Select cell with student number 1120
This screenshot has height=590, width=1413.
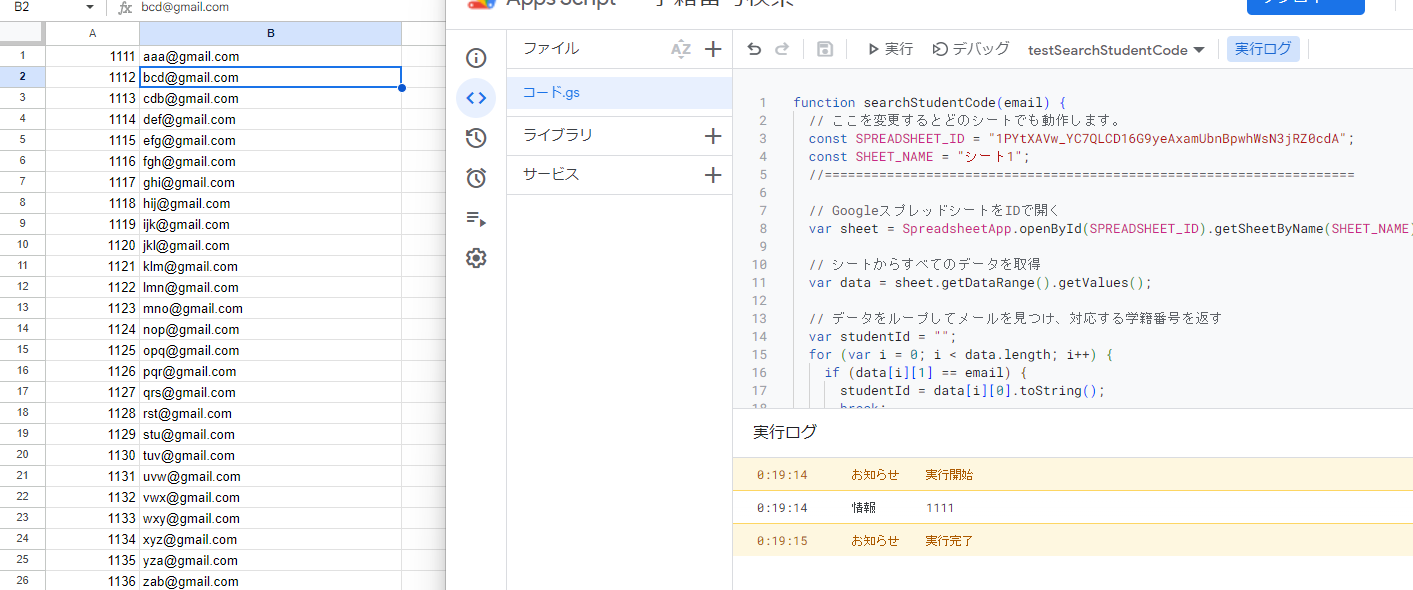tap(93, 245)
